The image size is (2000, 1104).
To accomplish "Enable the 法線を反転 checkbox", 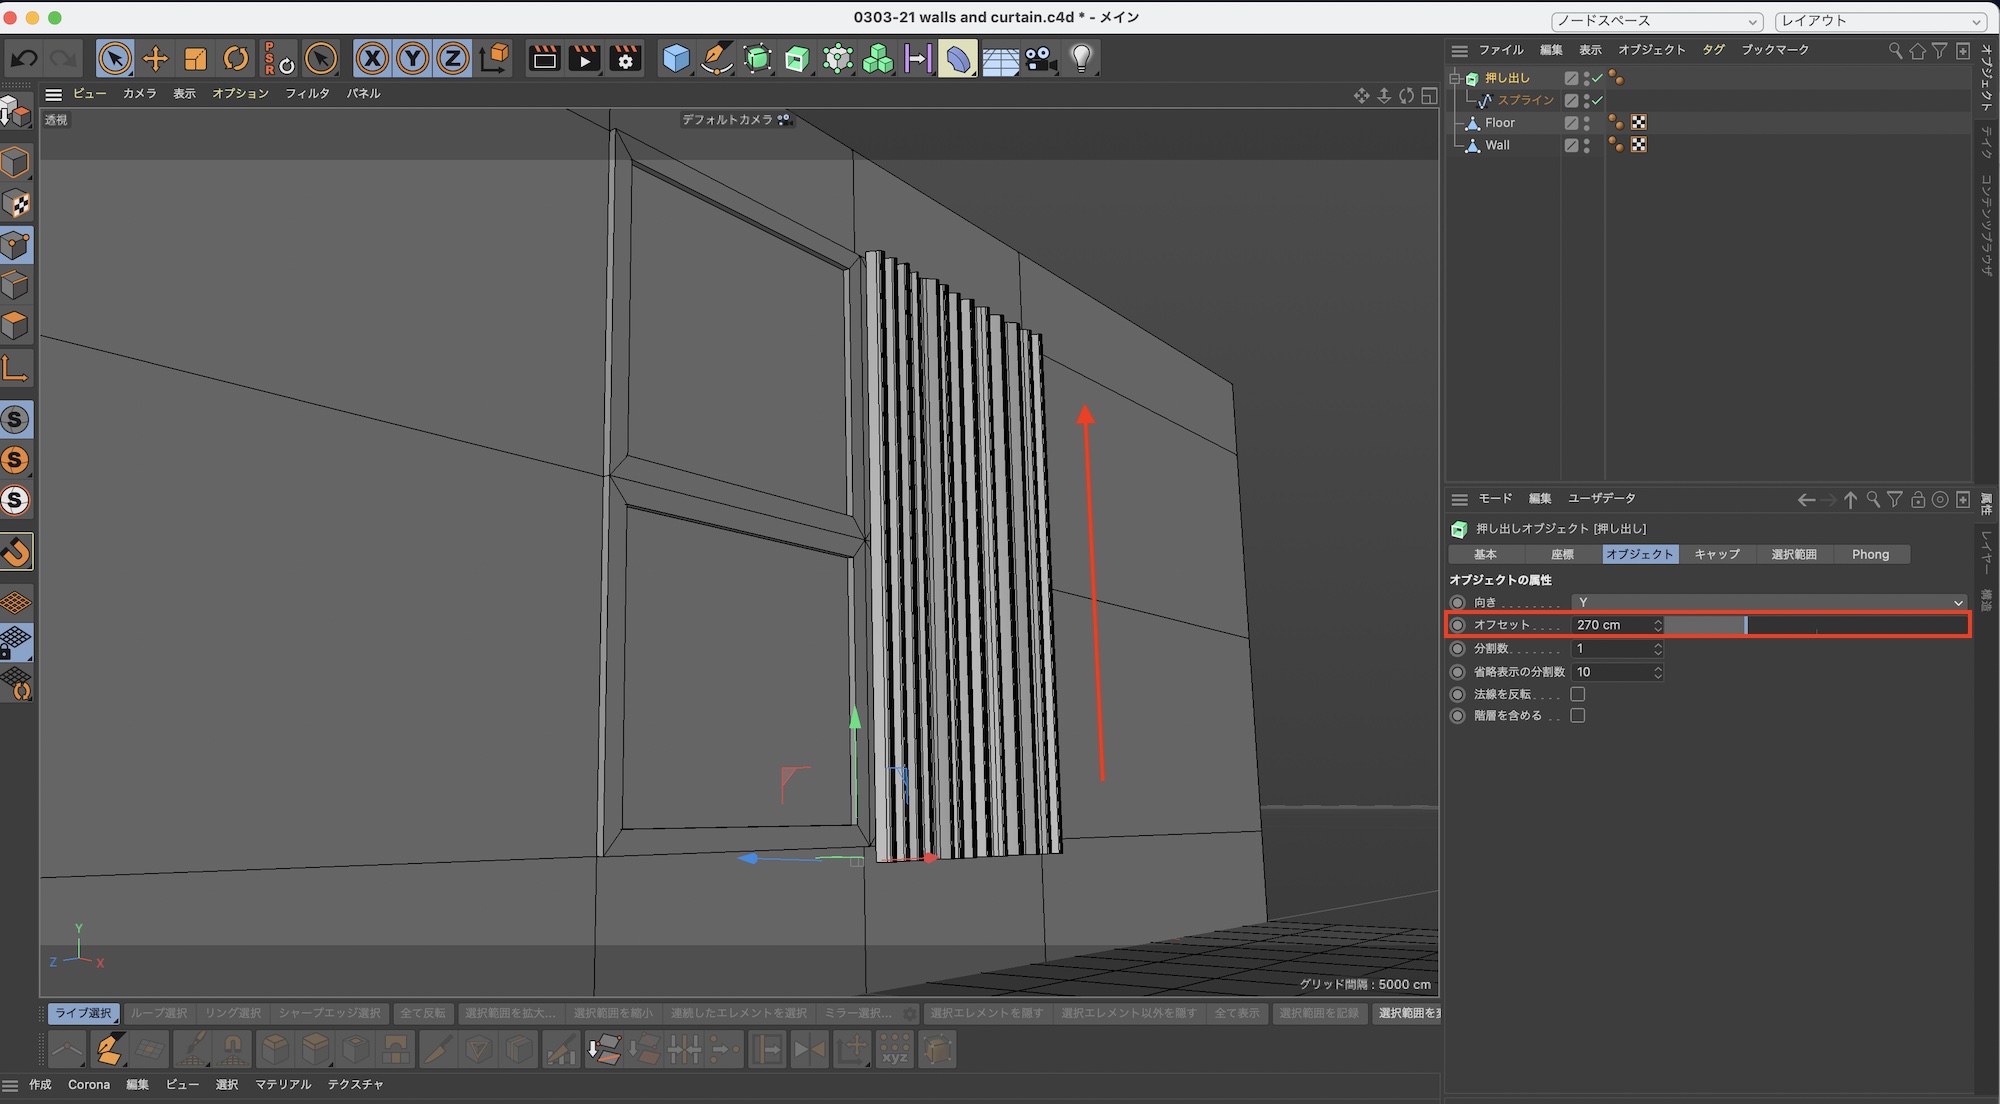I will click(1578, 694).
